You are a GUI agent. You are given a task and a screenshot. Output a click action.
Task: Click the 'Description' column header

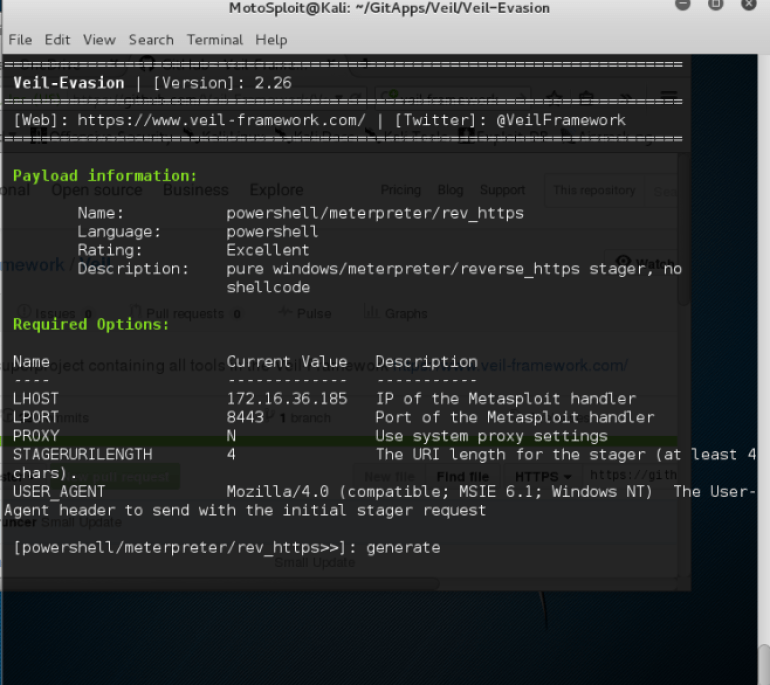pos(426,362)
